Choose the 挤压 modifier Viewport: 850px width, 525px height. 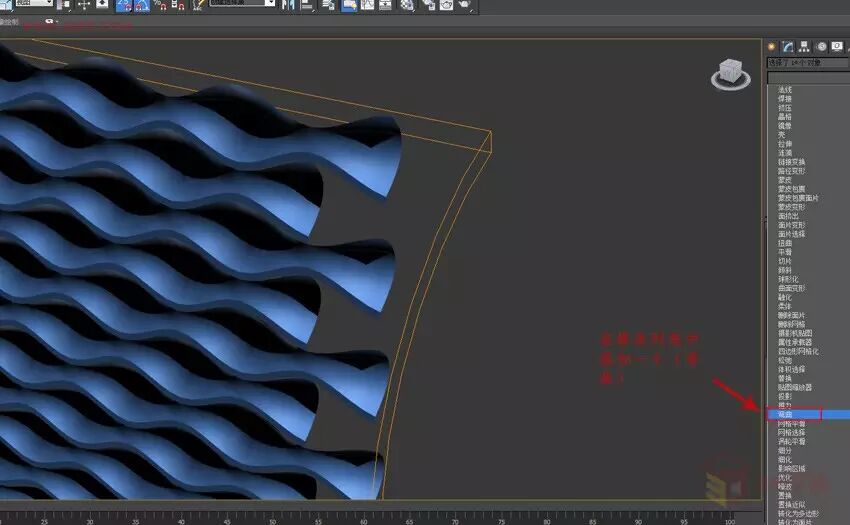pyautogui.click(x=785, y=108)
